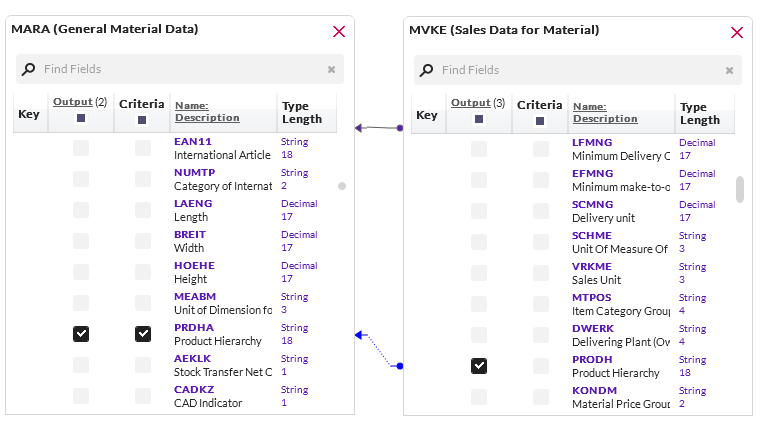Uncheck the PRDHA output checkbox
766x422 pixels.
click(x=81, y=334)
